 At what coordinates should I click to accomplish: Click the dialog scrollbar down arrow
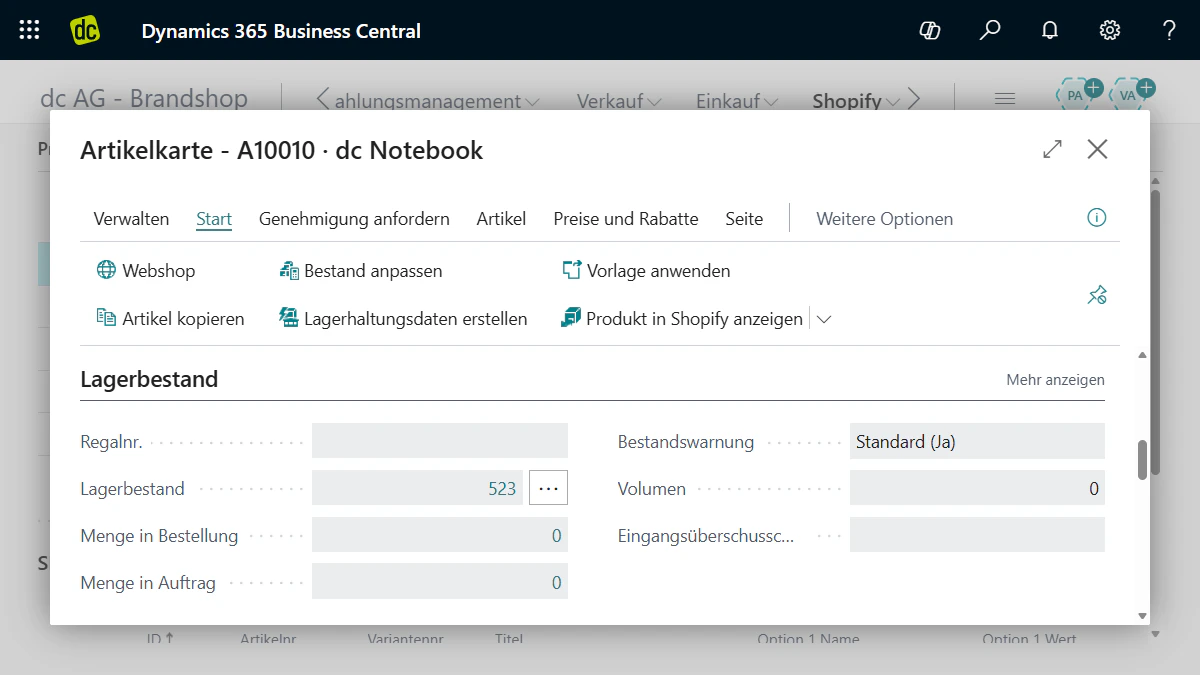(1142, 616)
